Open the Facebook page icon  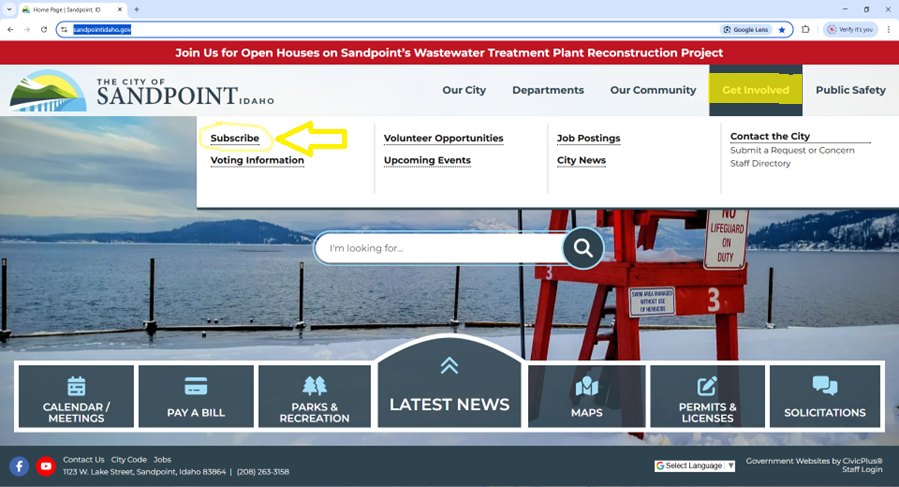tap(19, 466)
